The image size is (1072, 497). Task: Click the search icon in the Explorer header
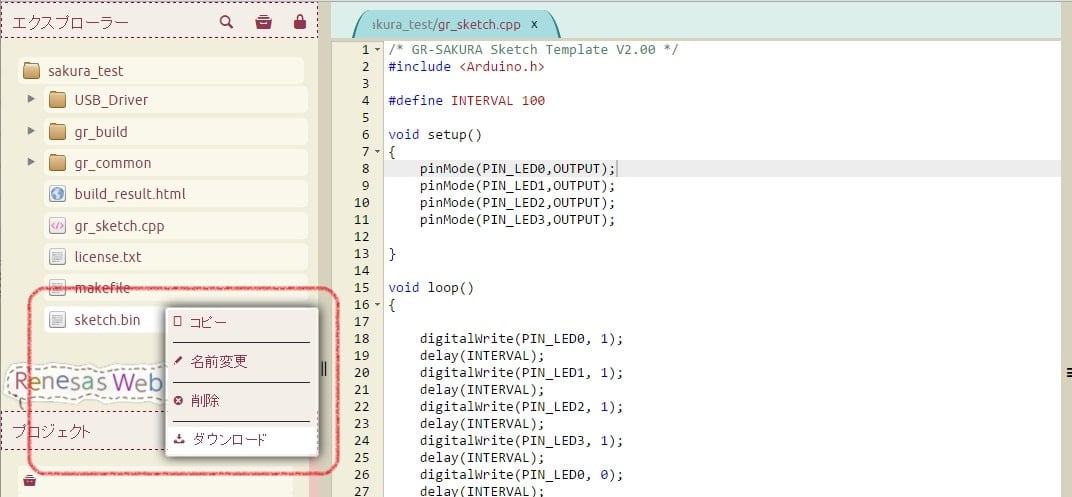coord(227,21)
